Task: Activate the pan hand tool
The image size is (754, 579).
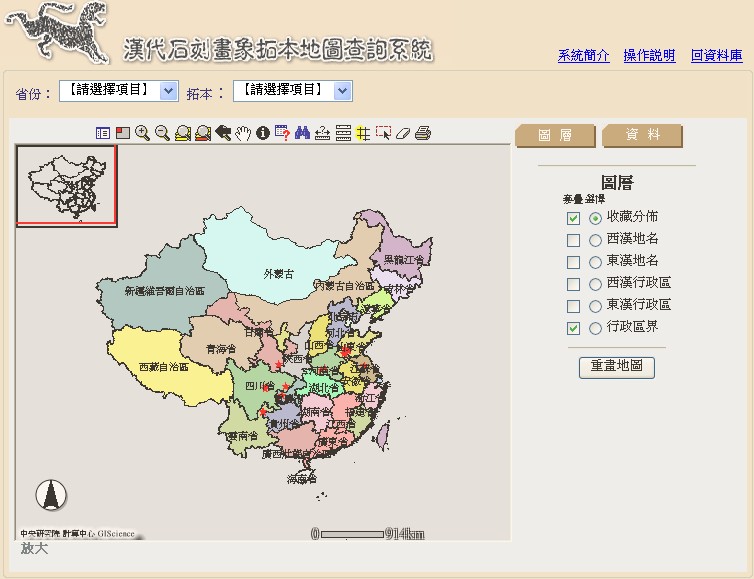Action: (x=243, y=133)
